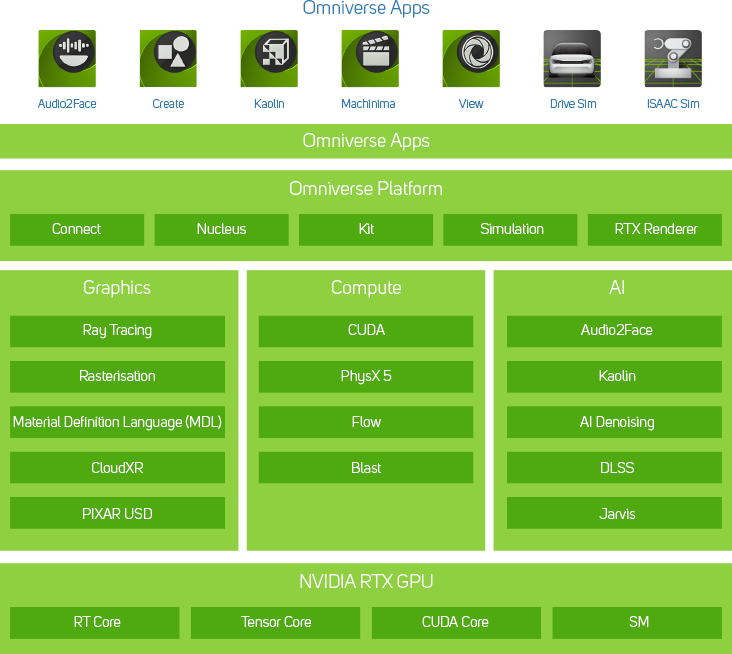Image resolution: width=732 pixels, height=654 pixels.
Task: Open the Audio2Face app icon
Action: 67,58
